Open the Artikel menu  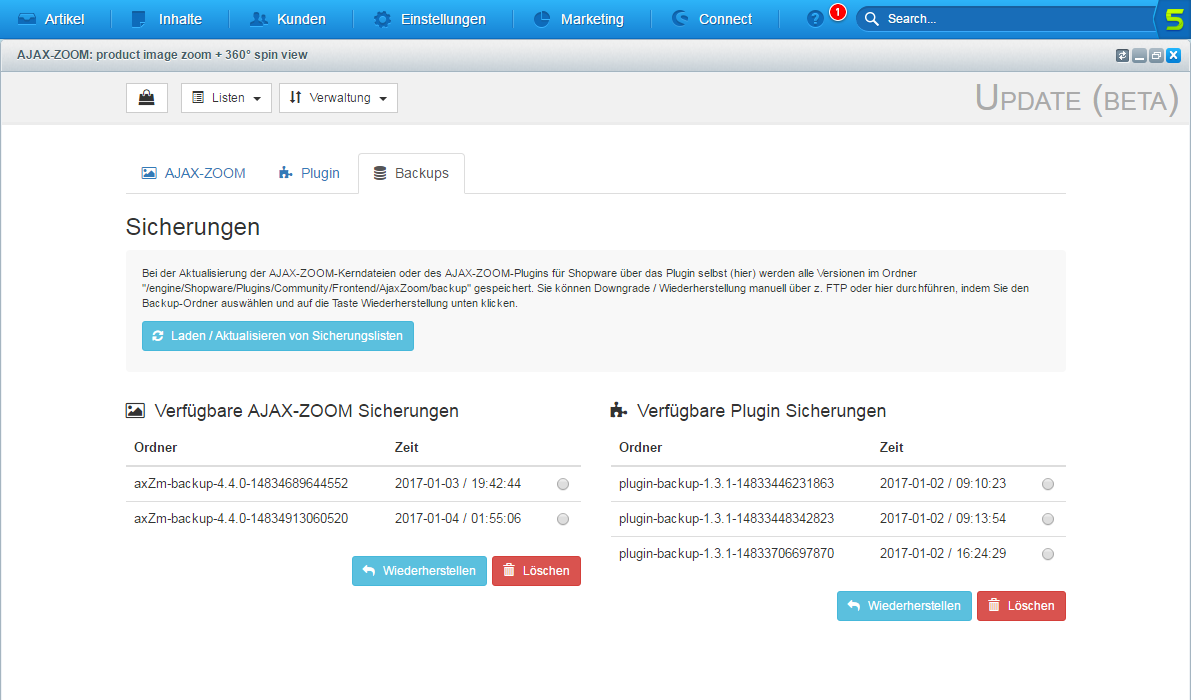pyautogui.click(x=51, y=19)
